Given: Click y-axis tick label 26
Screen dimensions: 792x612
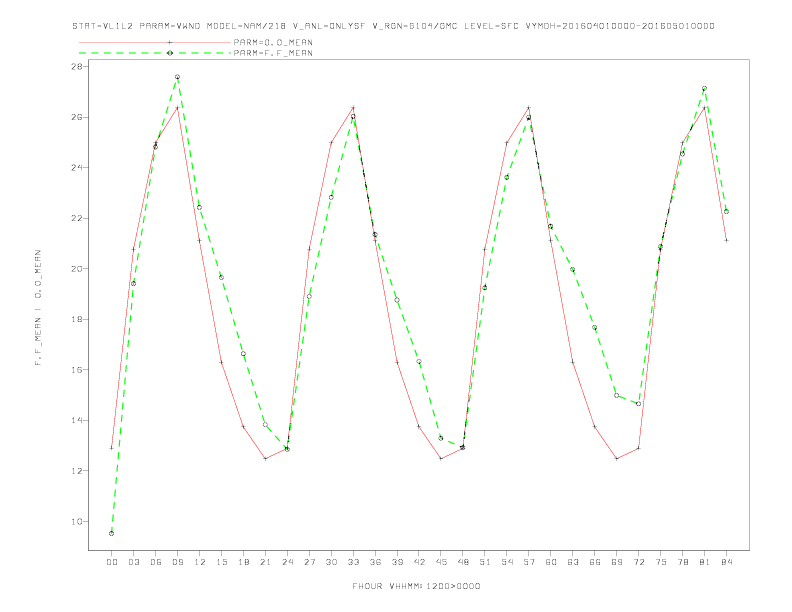Looking at the screenshot, I should coord(79,117).
